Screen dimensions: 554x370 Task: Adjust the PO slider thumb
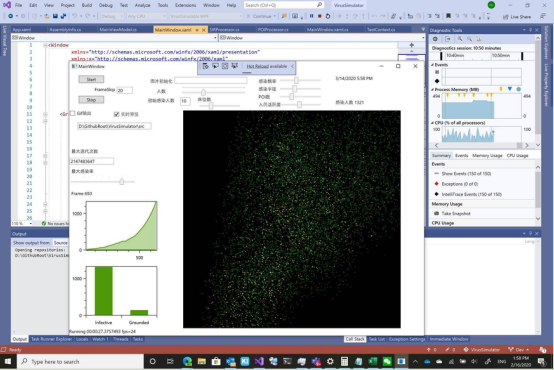291,96
